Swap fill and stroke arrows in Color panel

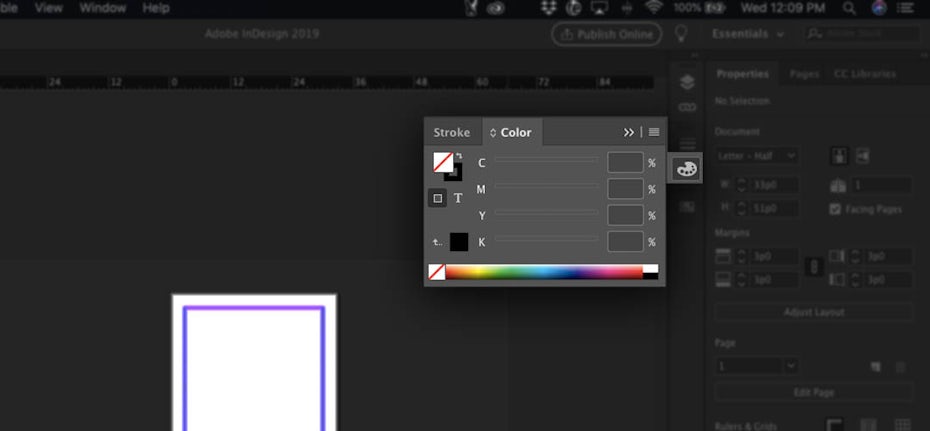pyautogui.click(x=459, y=156)
